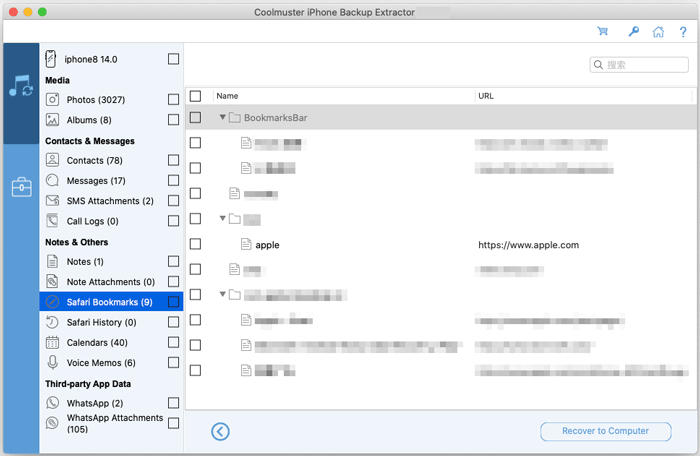Tick the Photos (3027) checkbox
The image size is (700, 456).
[174, 99]
